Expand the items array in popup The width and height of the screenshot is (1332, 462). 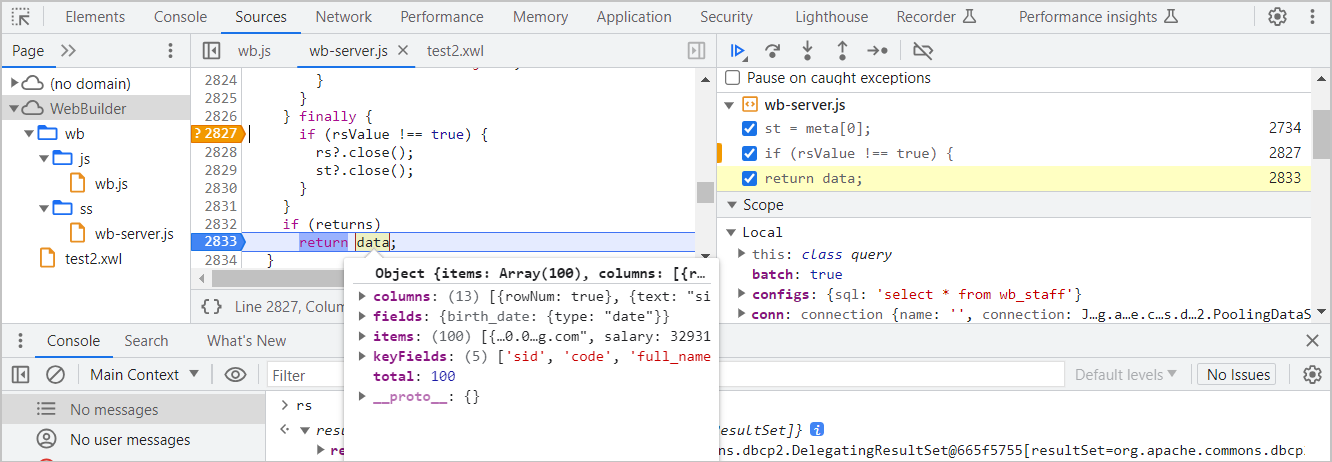(362, 336)
